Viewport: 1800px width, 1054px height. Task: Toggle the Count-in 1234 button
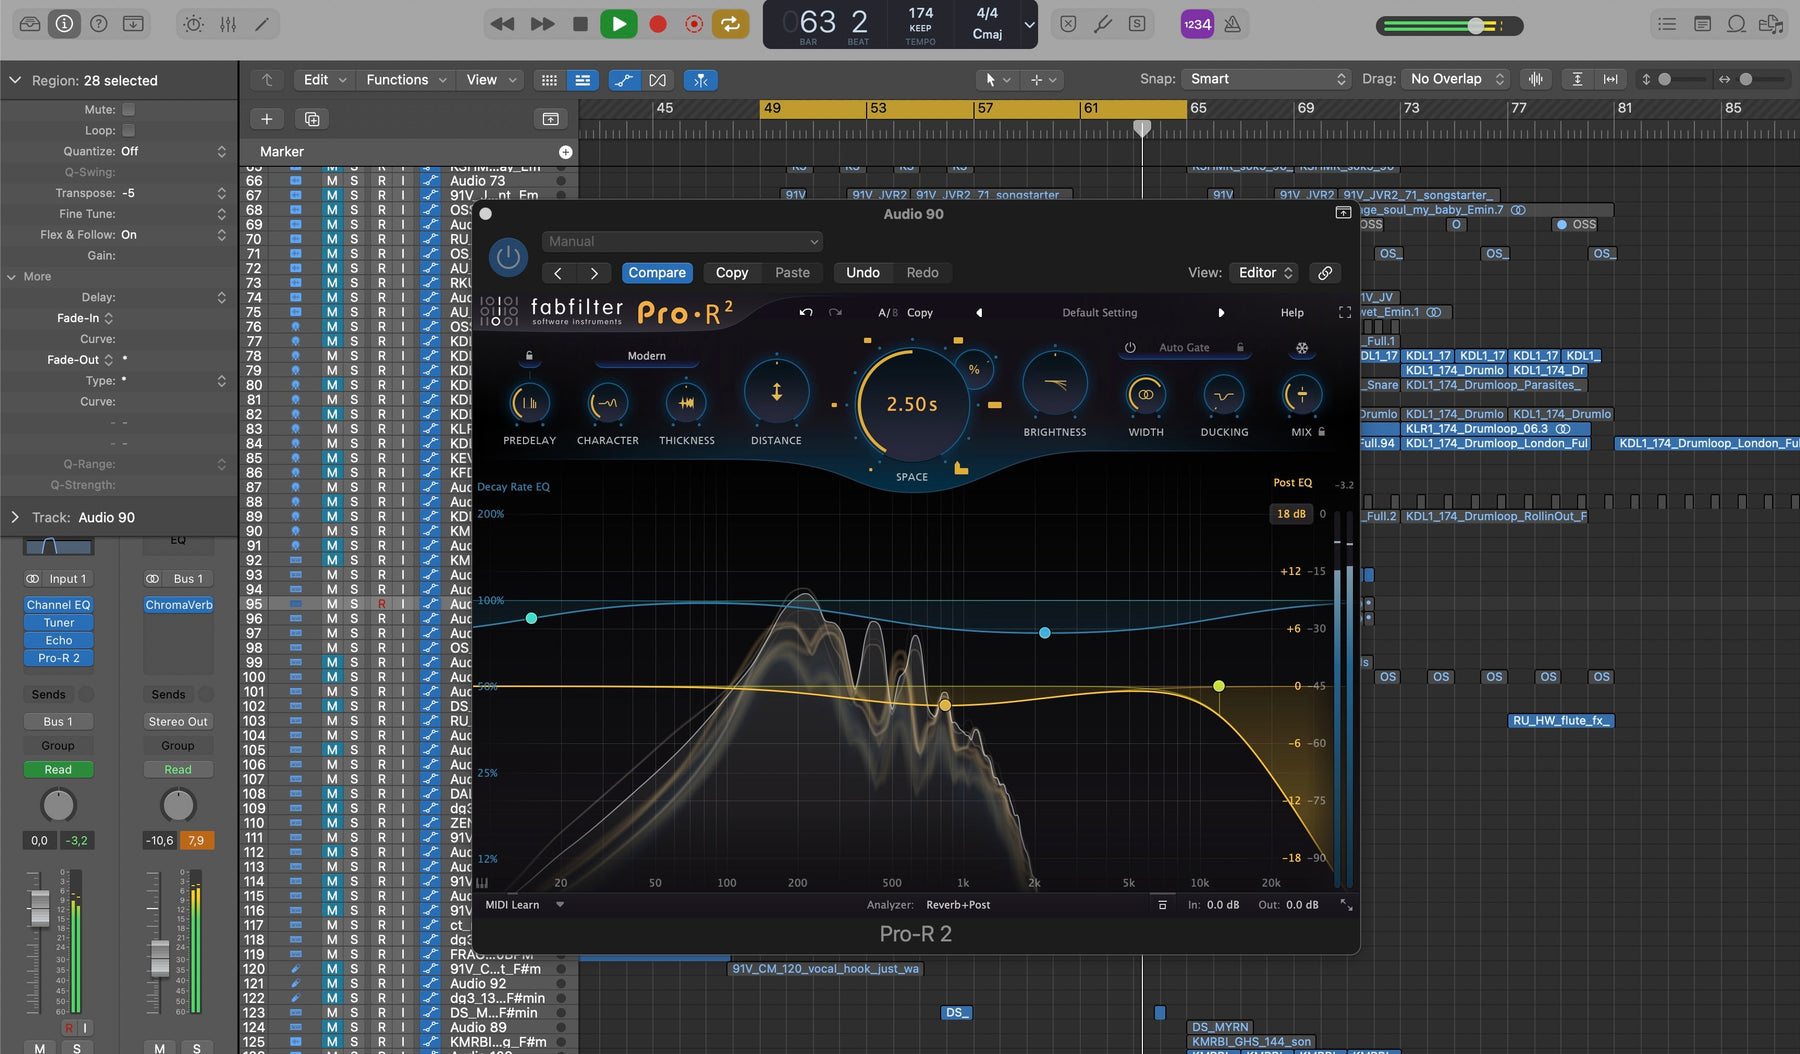pyautogui.click(x=1197, y=24)
